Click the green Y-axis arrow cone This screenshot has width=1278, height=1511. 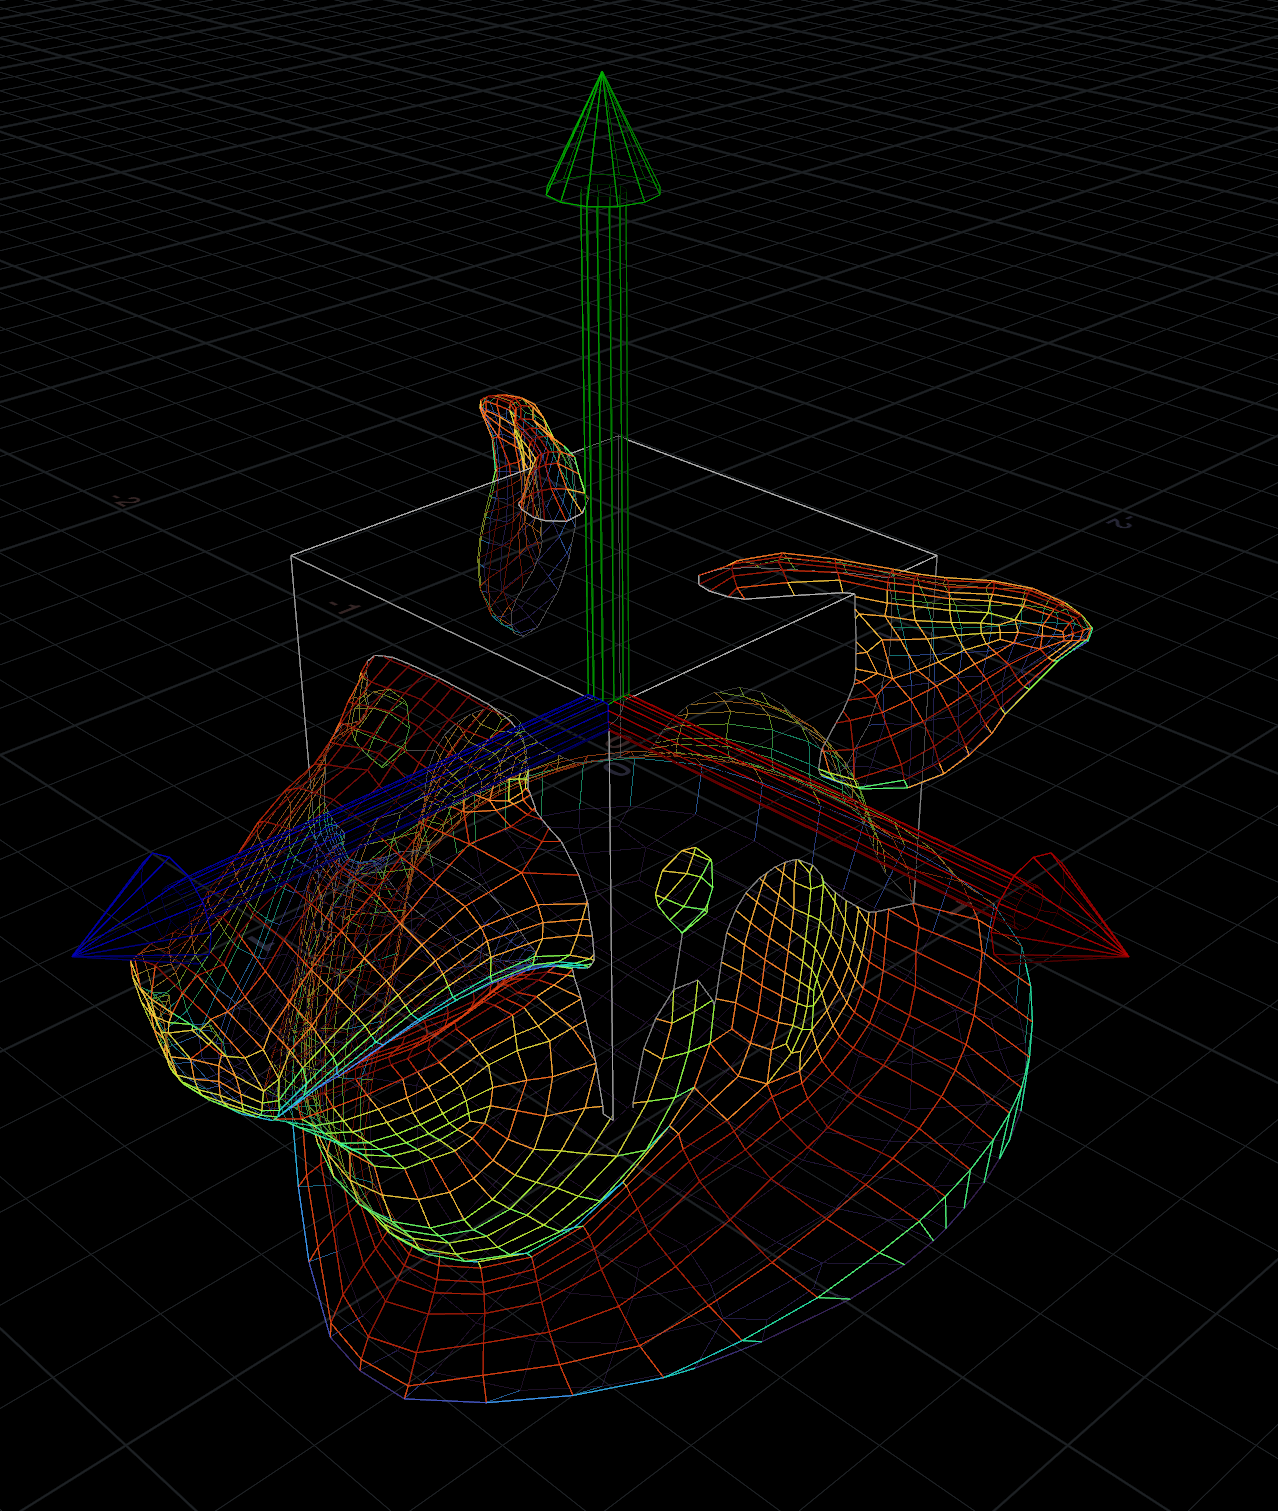click(x=602, y=150)
